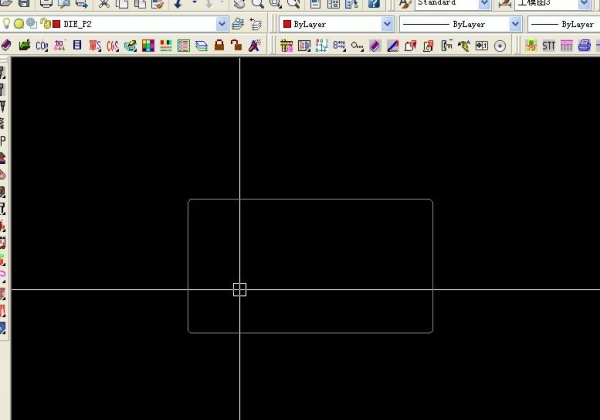The width and height of the screenshot is (600, 420).
Task: Open the ByLayer color control dropdown
Action: tap(387, 24)
